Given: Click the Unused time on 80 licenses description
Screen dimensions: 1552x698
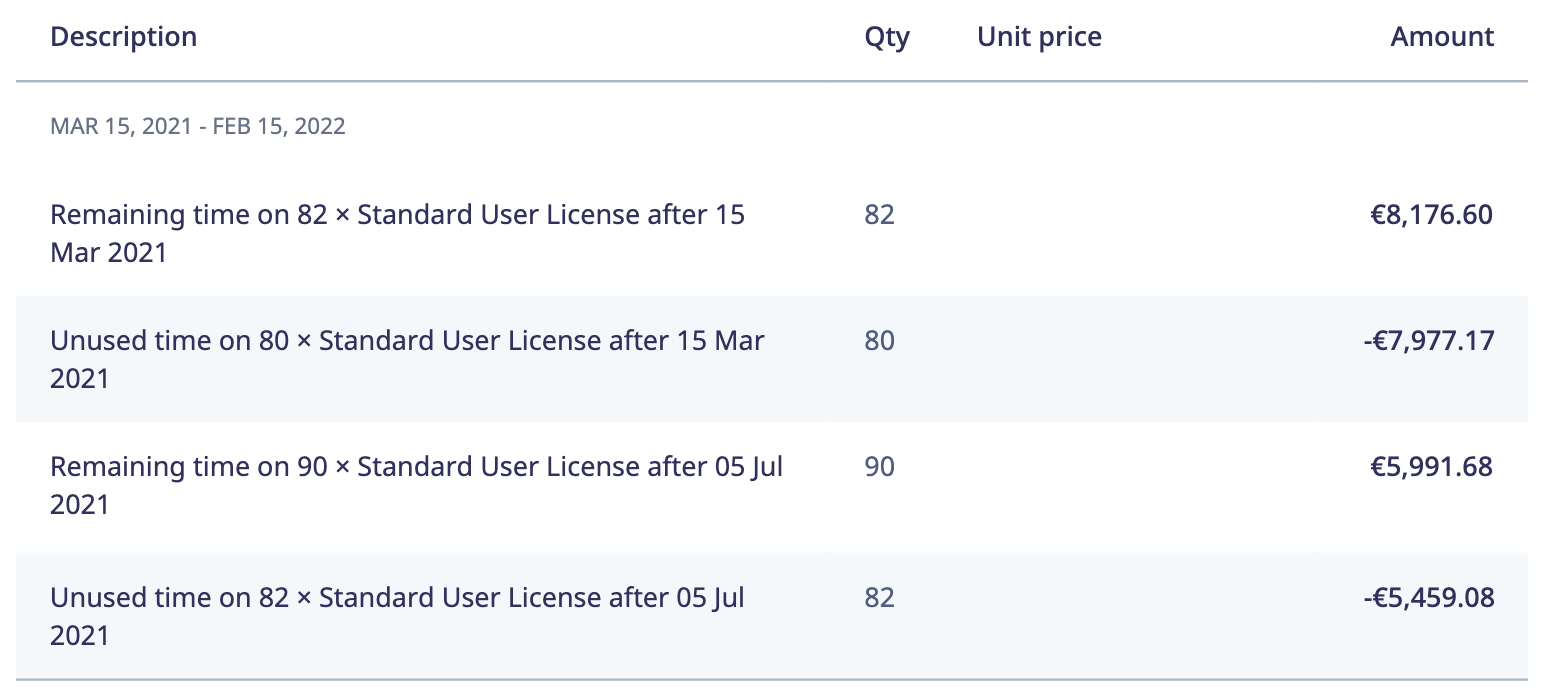Looking at the screenshot, I should click(407, 359).
